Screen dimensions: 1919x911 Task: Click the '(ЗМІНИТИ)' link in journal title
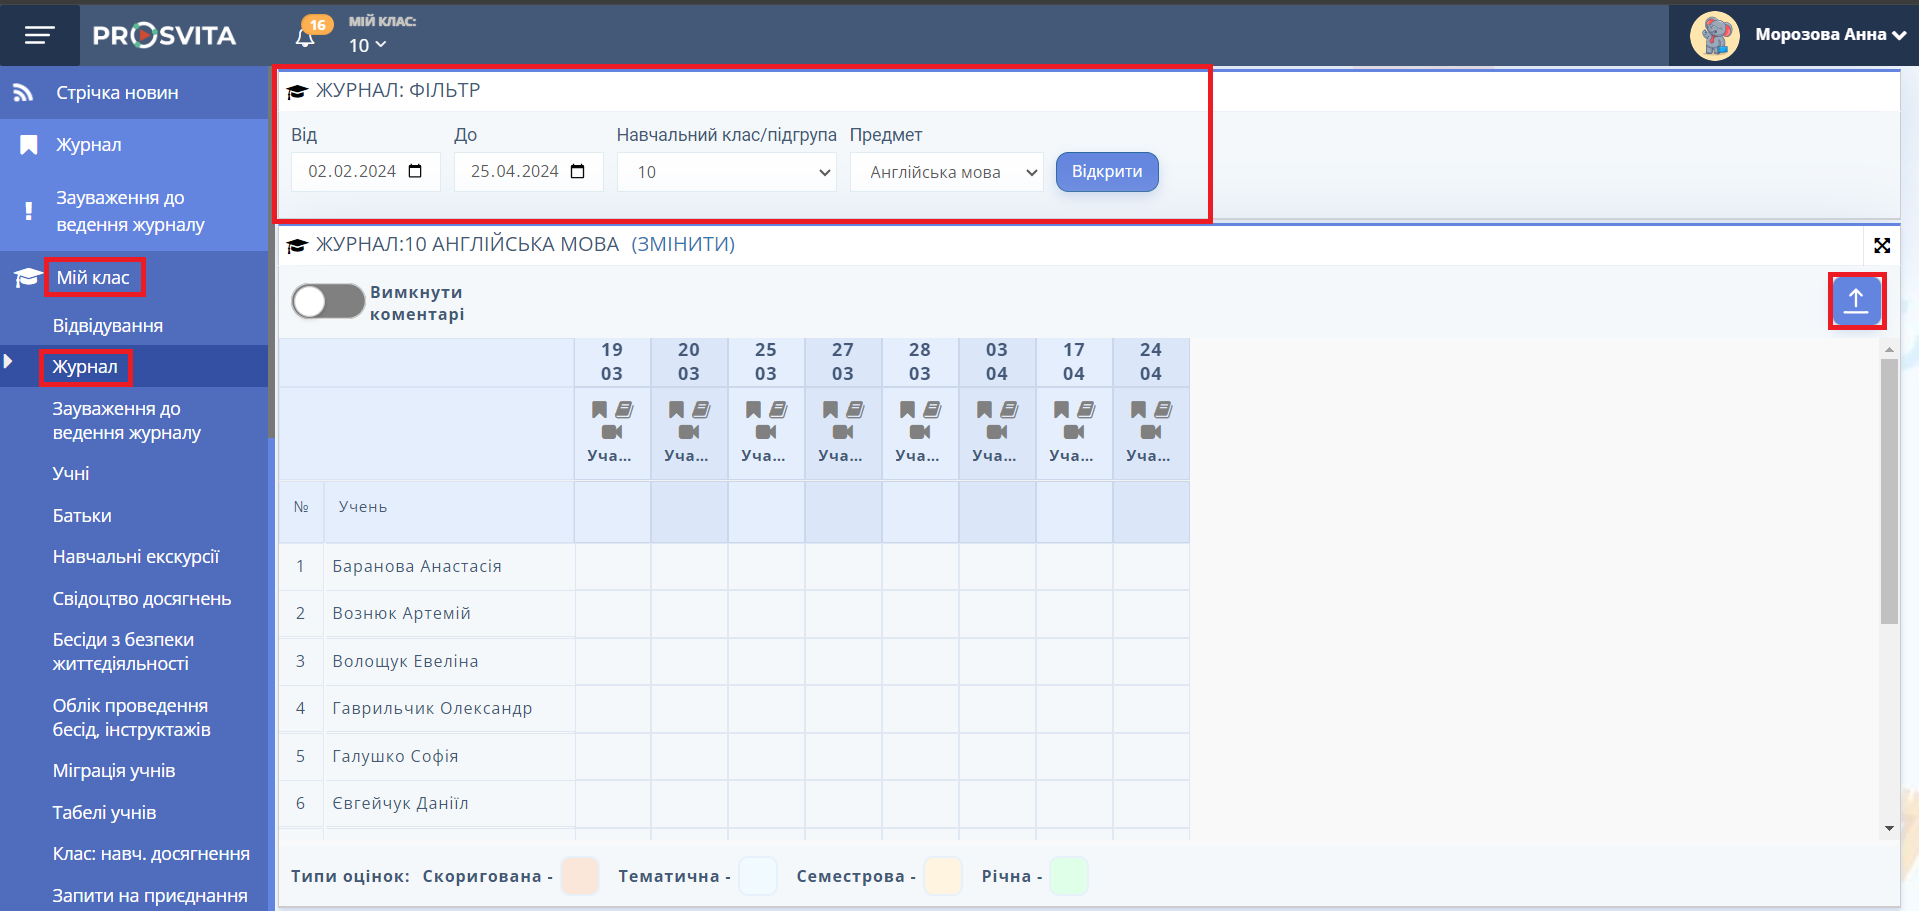(x=683, y=244)
